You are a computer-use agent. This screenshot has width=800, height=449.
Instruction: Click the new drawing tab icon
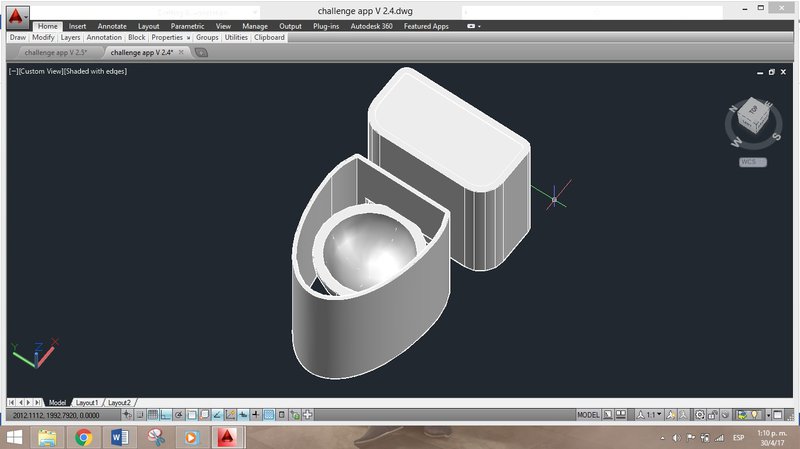click(x=201, y=52)
